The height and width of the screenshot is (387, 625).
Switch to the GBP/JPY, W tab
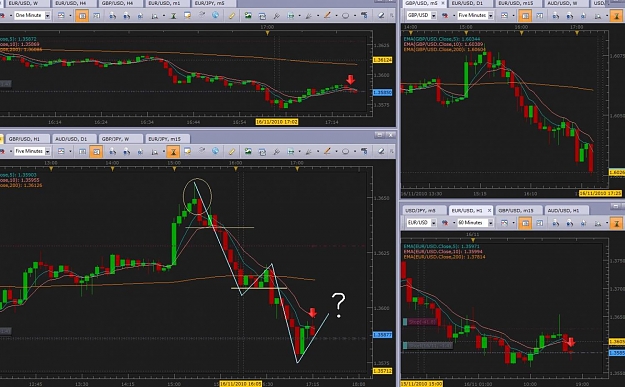click(x=121, y=139)
